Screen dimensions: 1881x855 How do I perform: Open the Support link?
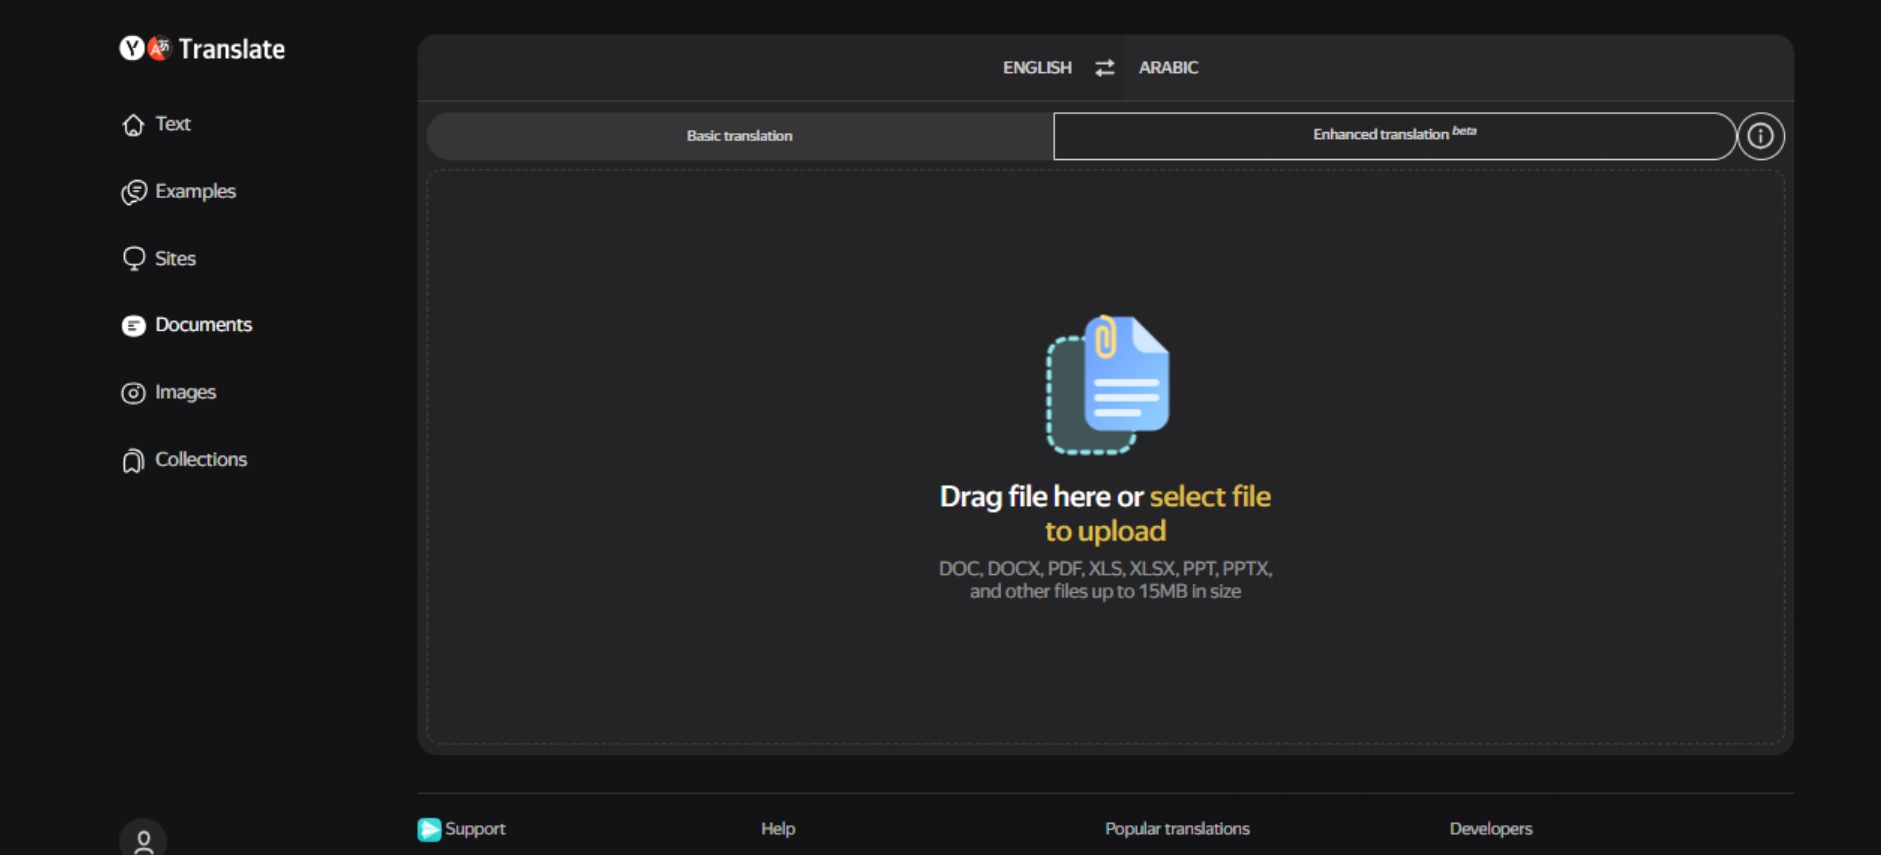point(461,829)
